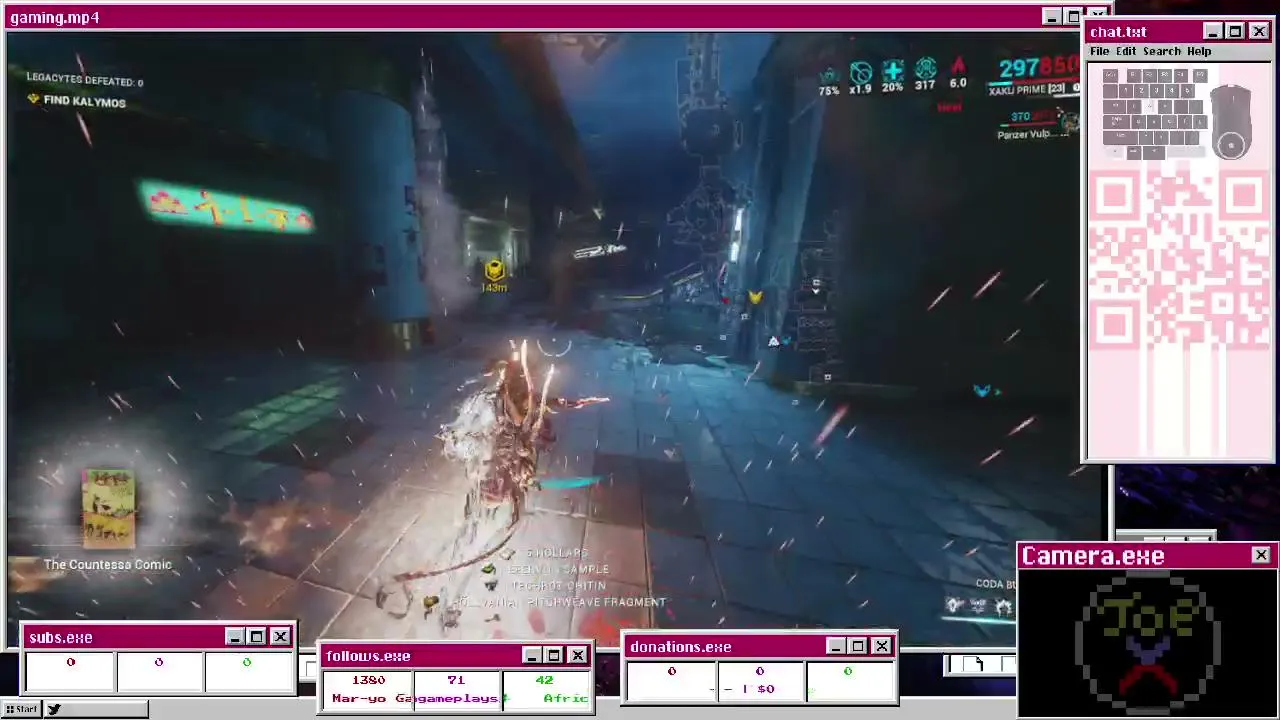
Task: Minimize the chat.txt window
Action: pyautogui.click(x=1212, y=31)
